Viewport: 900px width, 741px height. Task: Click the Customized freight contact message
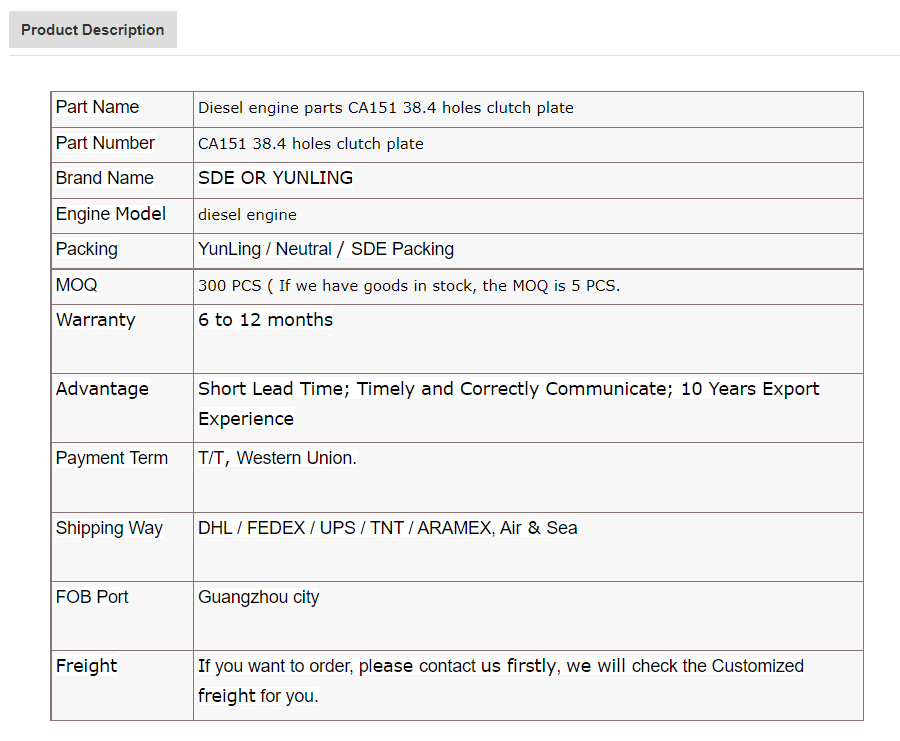pos(501,681)
